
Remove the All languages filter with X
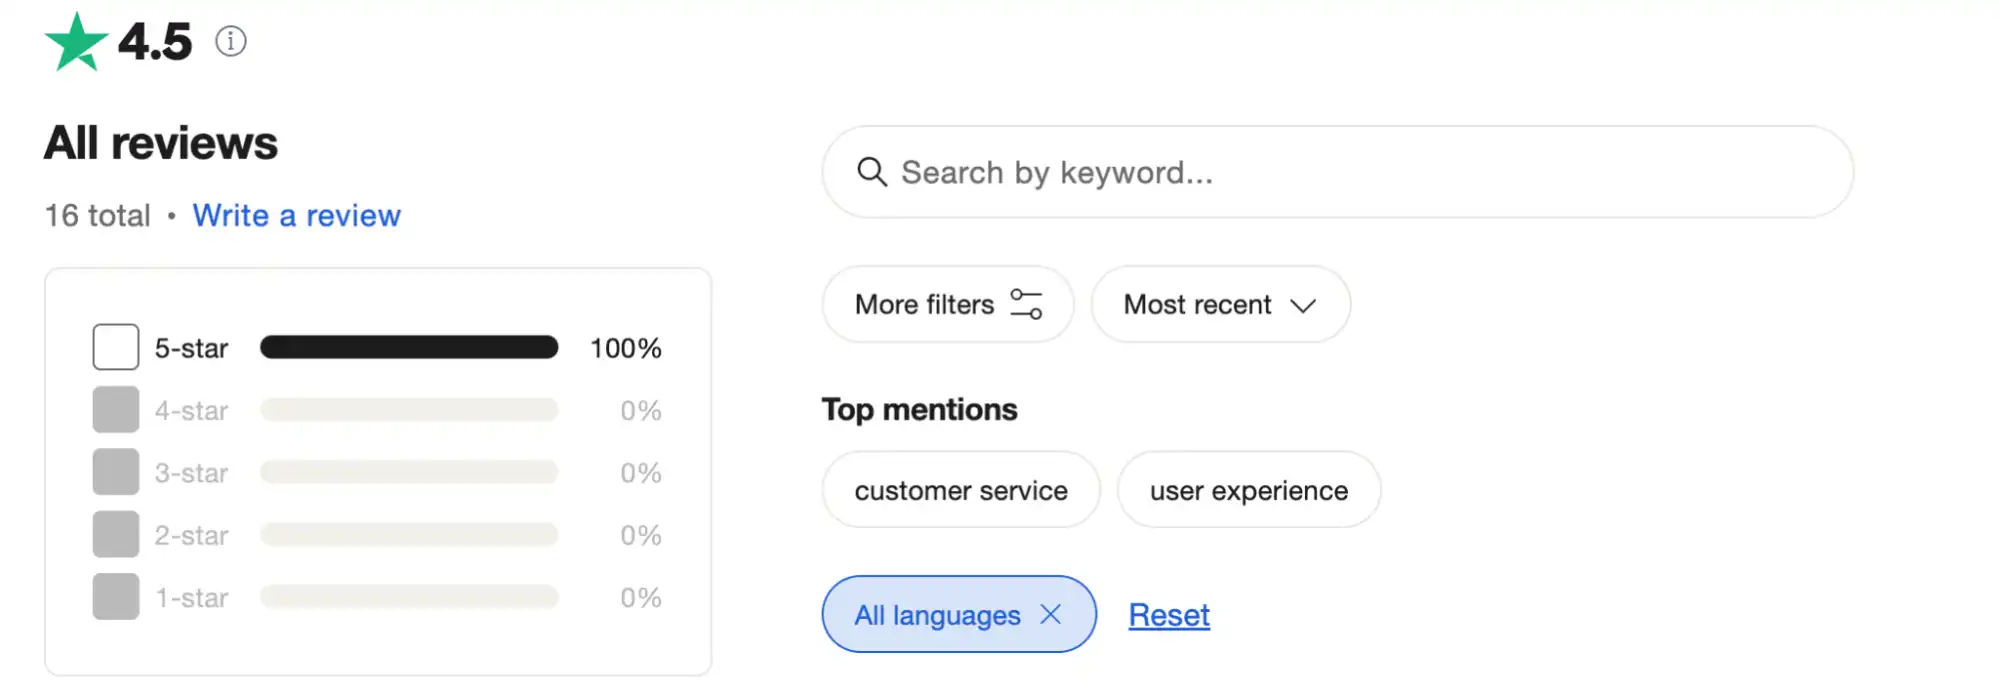pos(1050,614)
